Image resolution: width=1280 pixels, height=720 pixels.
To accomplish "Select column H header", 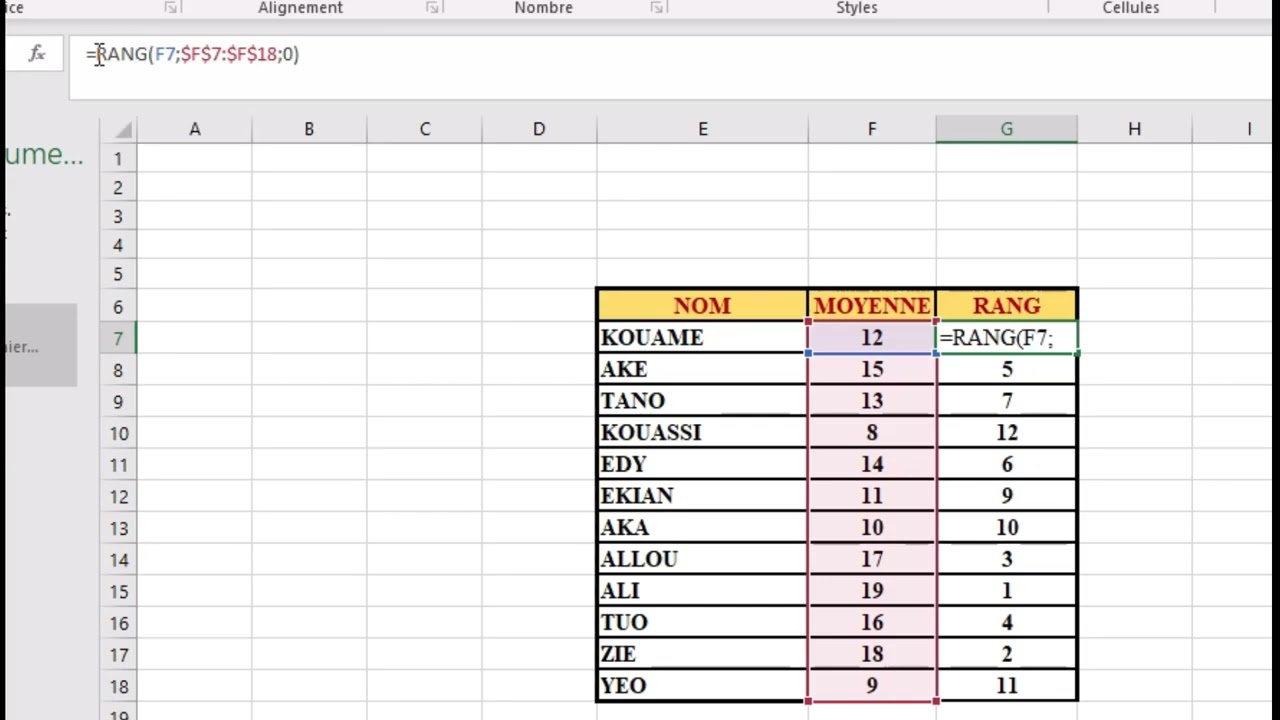I will tap(1134, 129).
